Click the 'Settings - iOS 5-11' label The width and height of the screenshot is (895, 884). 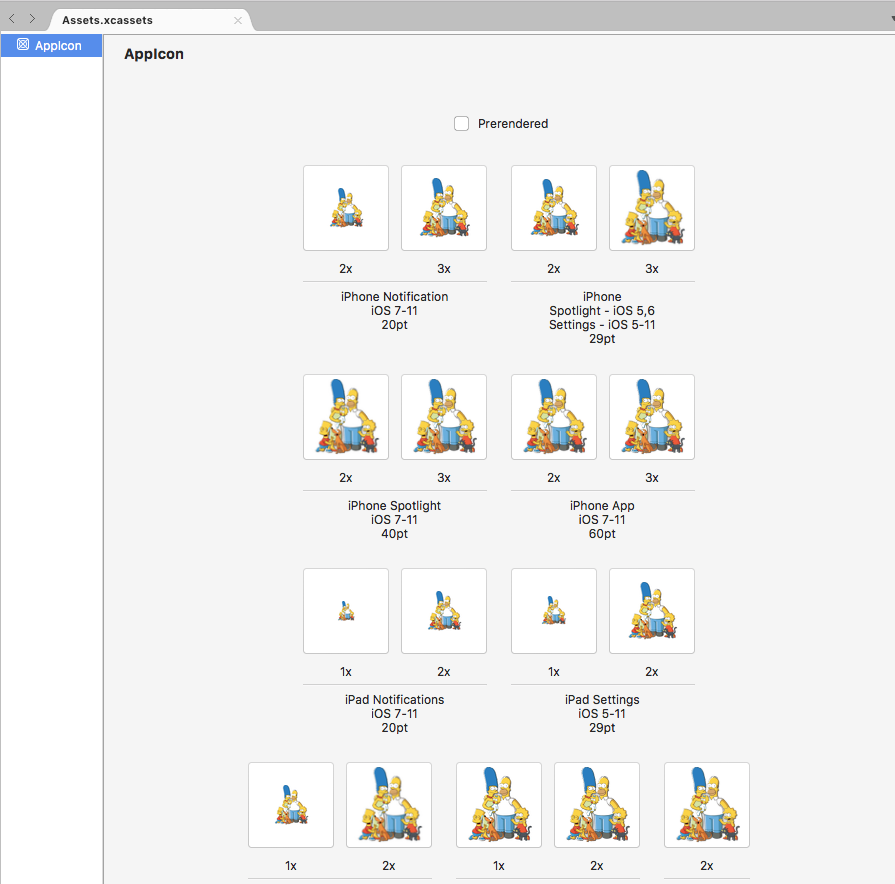602,325
